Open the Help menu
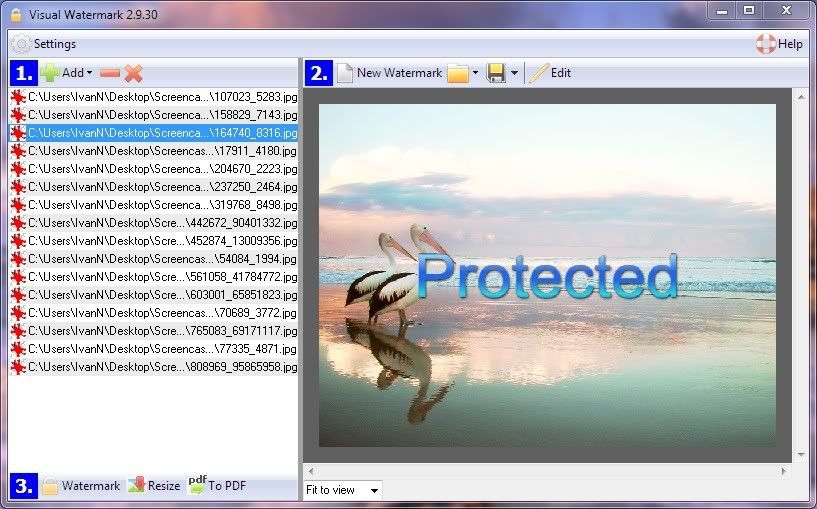 790,44
